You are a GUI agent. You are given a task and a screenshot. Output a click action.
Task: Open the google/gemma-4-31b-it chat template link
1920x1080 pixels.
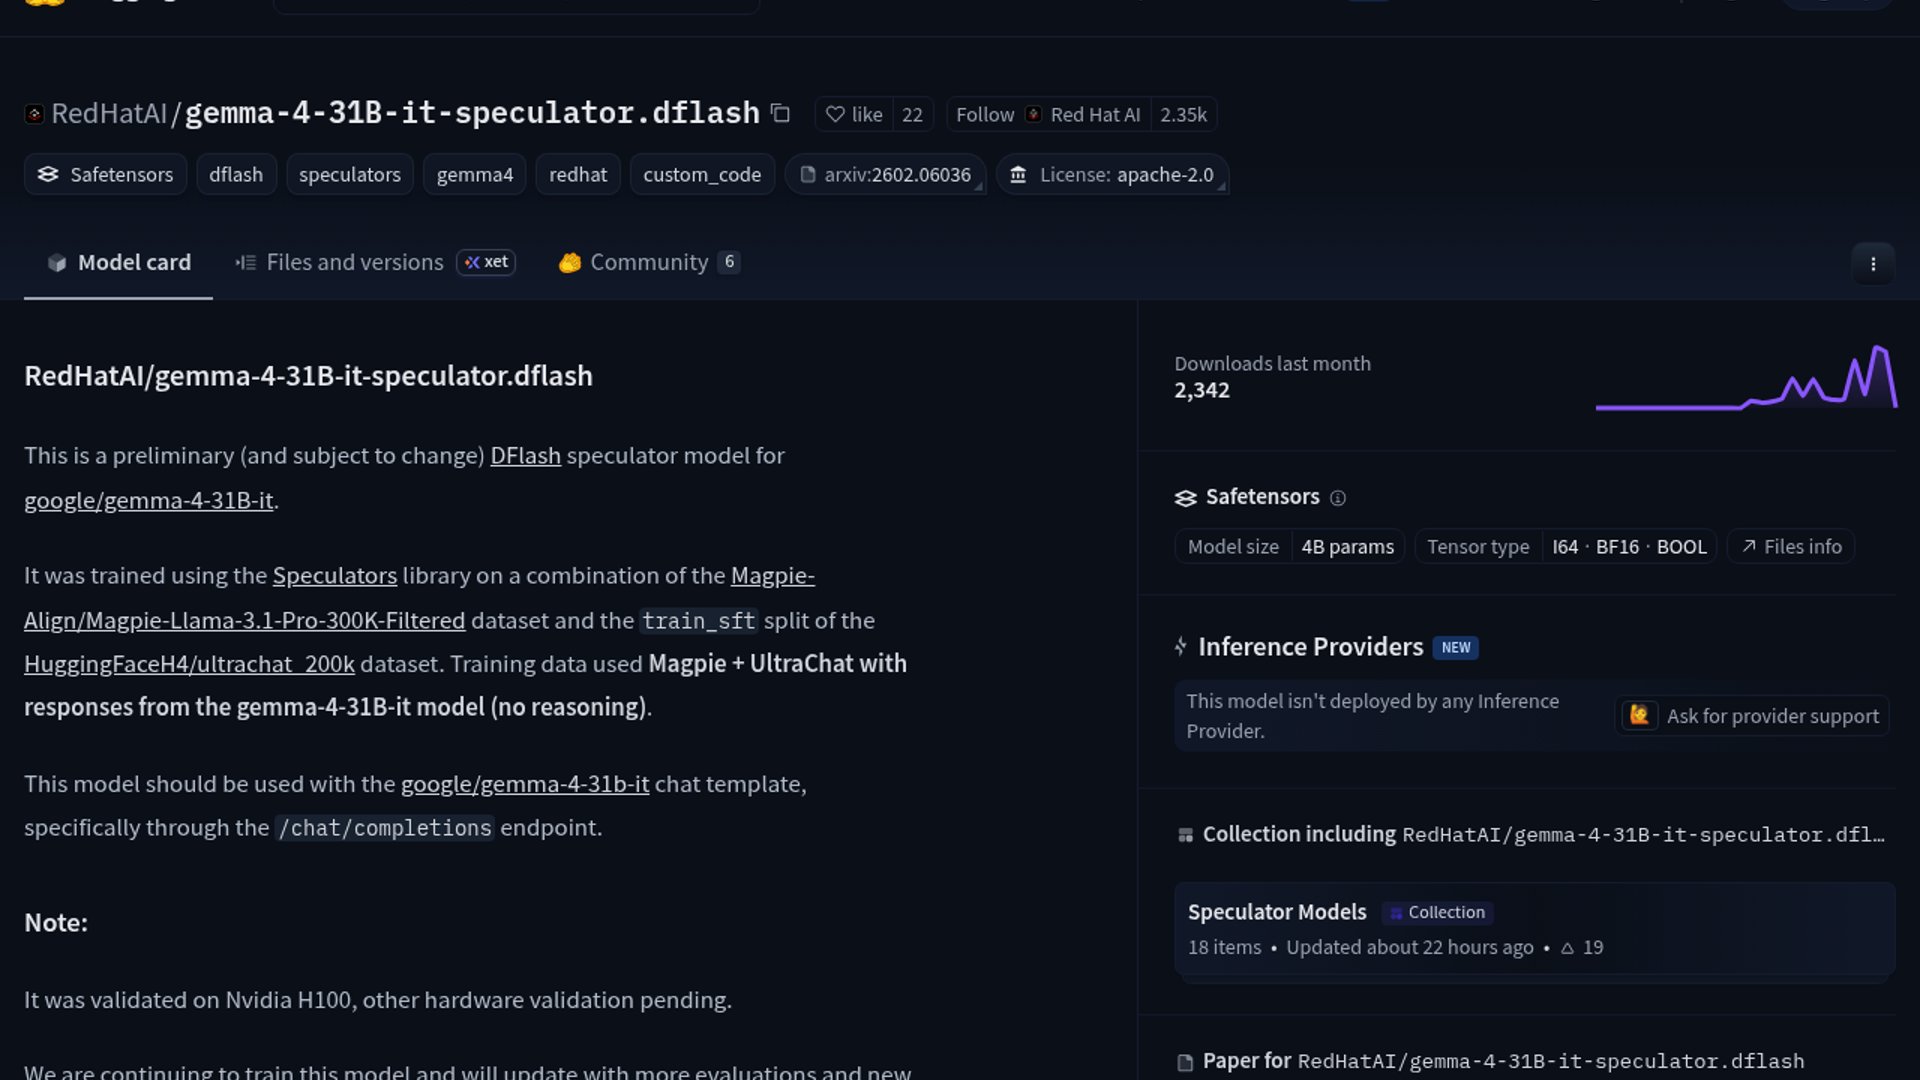click(525, 785)
